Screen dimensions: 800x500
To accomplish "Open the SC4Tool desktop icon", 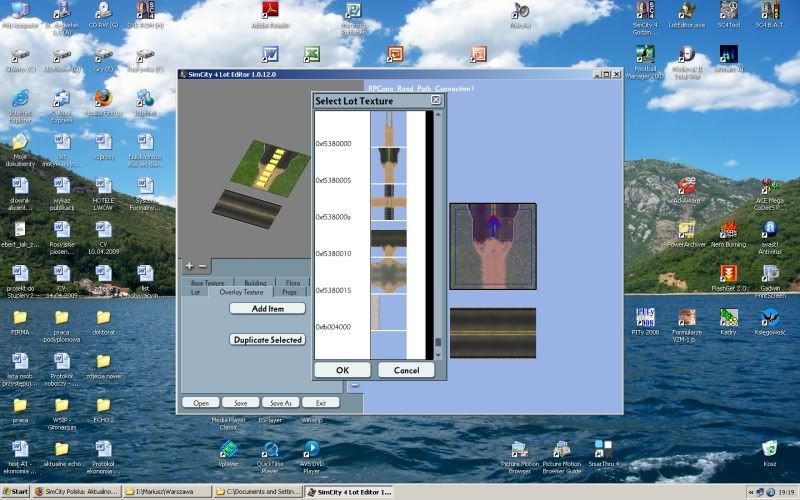I will pos(729,14).
